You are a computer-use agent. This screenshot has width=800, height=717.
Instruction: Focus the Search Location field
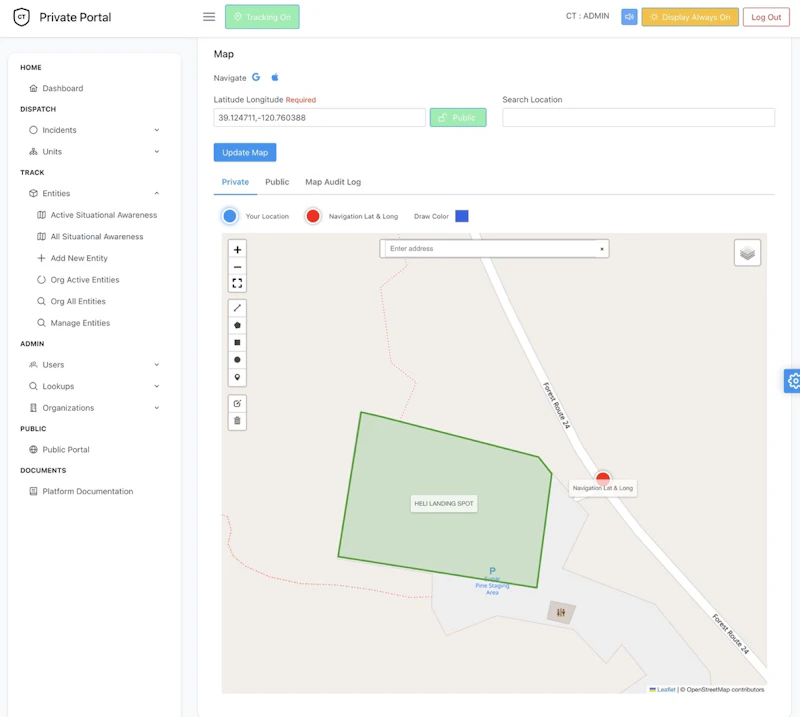click(x=638, y=117)
